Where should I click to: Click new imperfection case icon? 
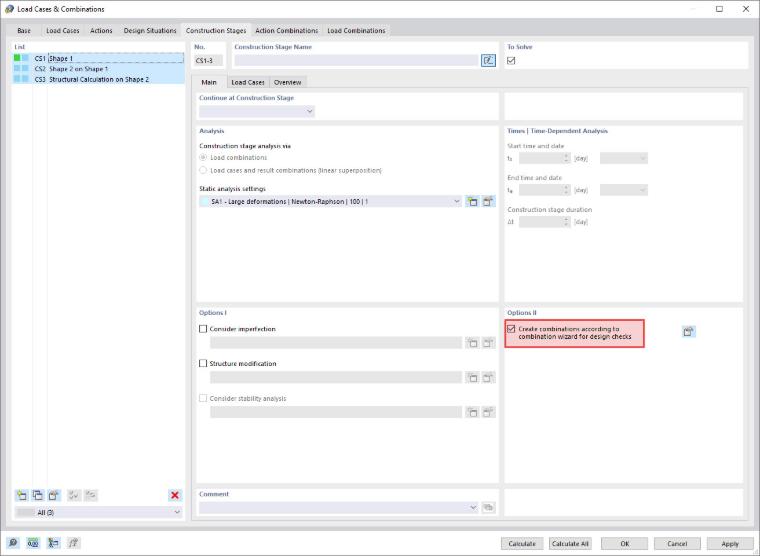tap(472, 343)
